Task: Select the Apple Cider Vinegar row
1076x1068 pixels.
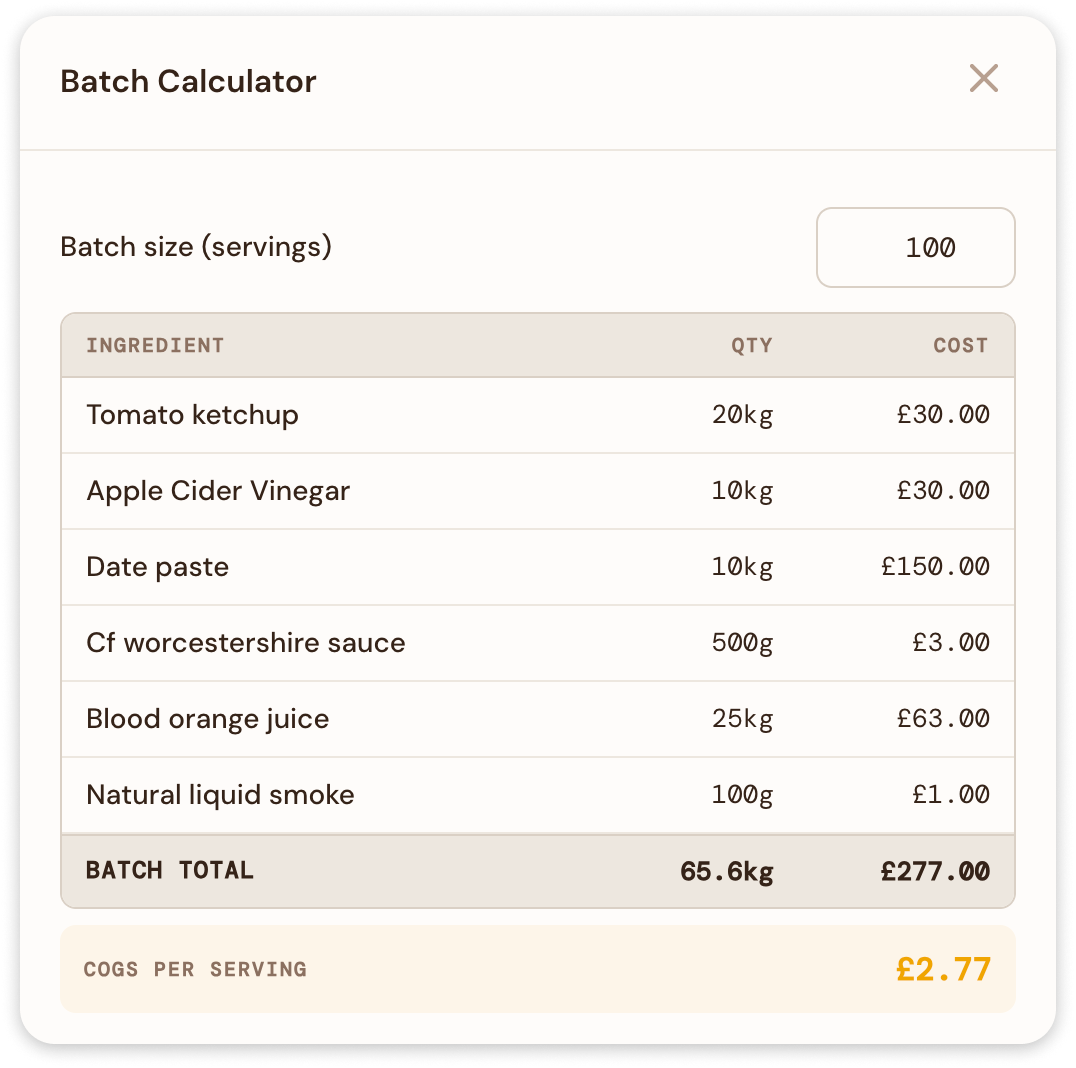Action: 400,491
